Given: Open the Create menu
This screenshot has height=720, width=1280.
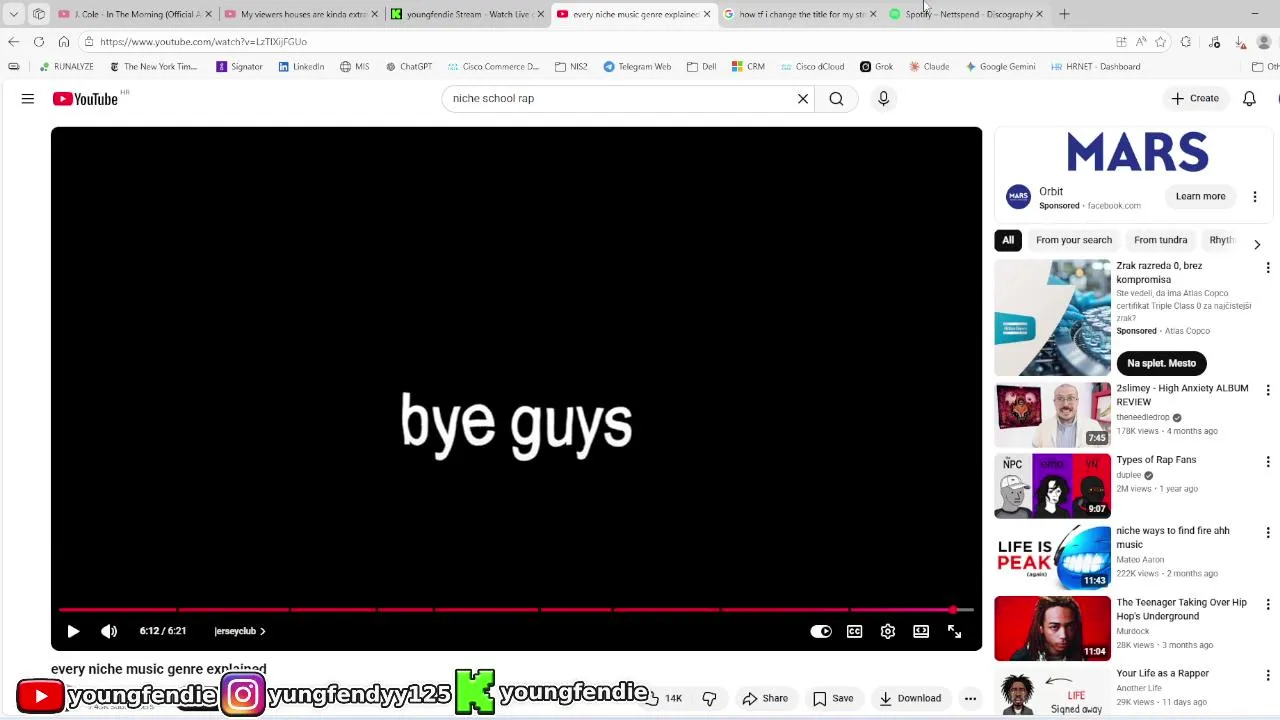Looking at the screenshot, I should (1196, 99).
